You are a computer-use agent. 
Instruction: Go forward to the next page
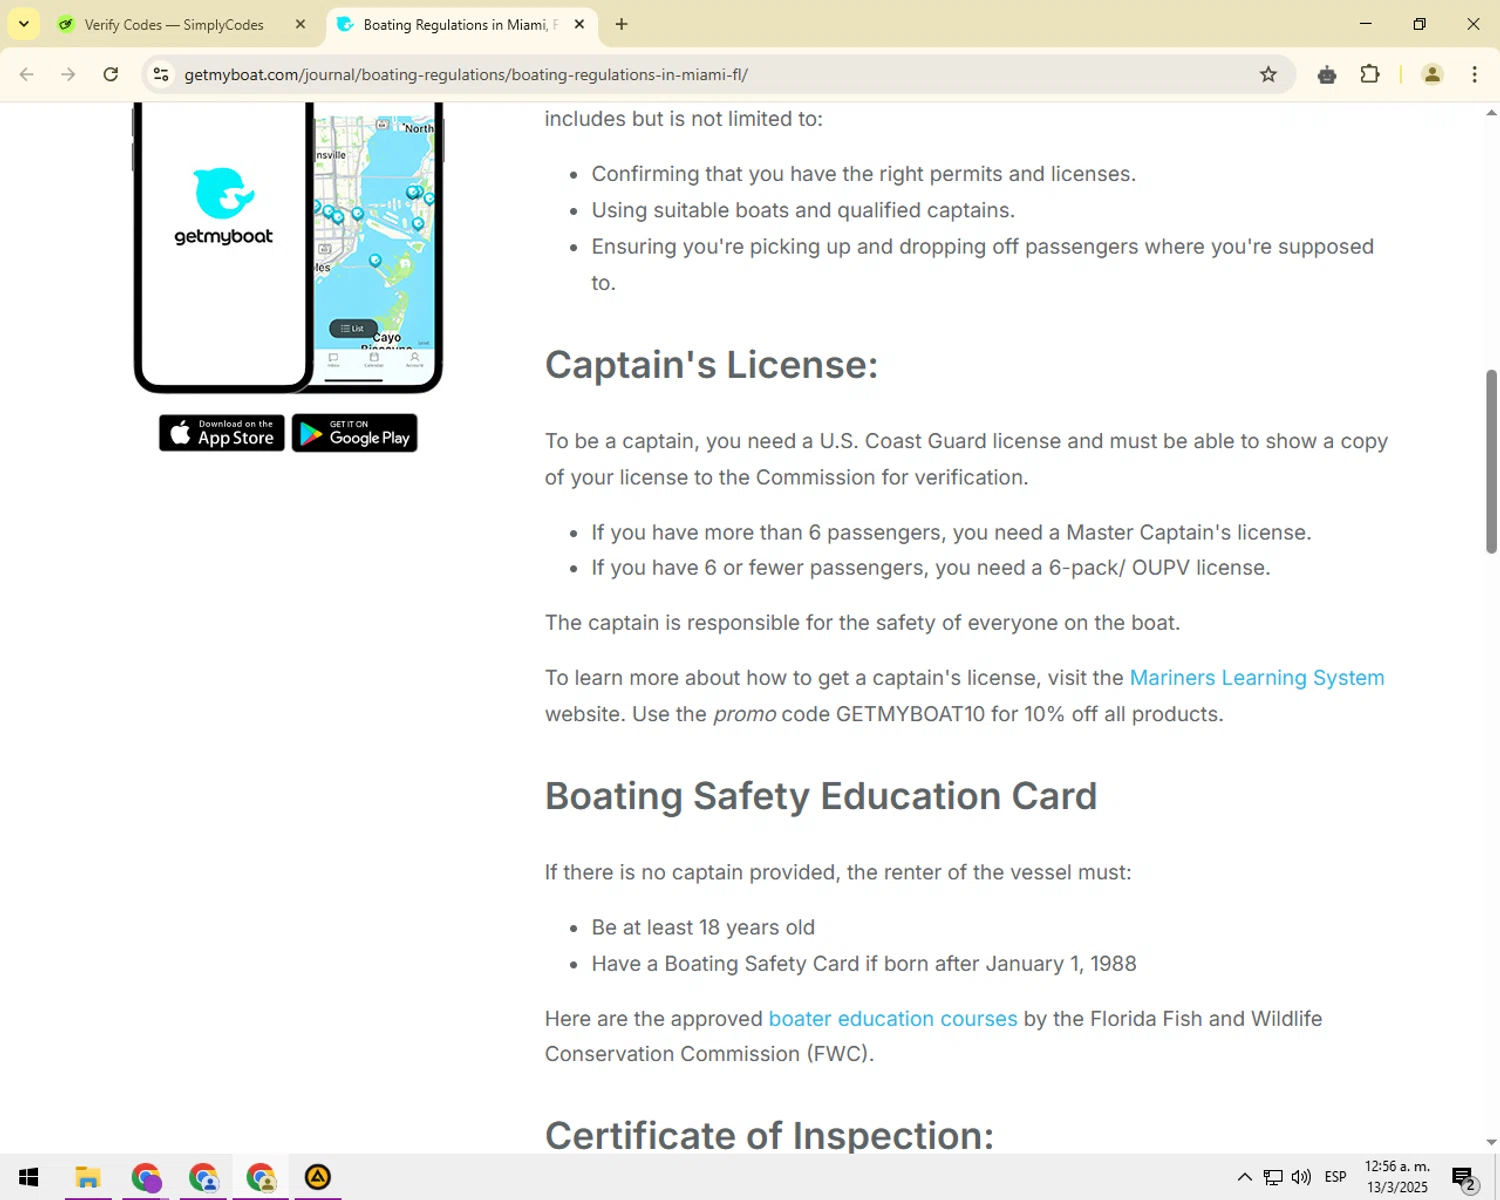coord(68,74)
